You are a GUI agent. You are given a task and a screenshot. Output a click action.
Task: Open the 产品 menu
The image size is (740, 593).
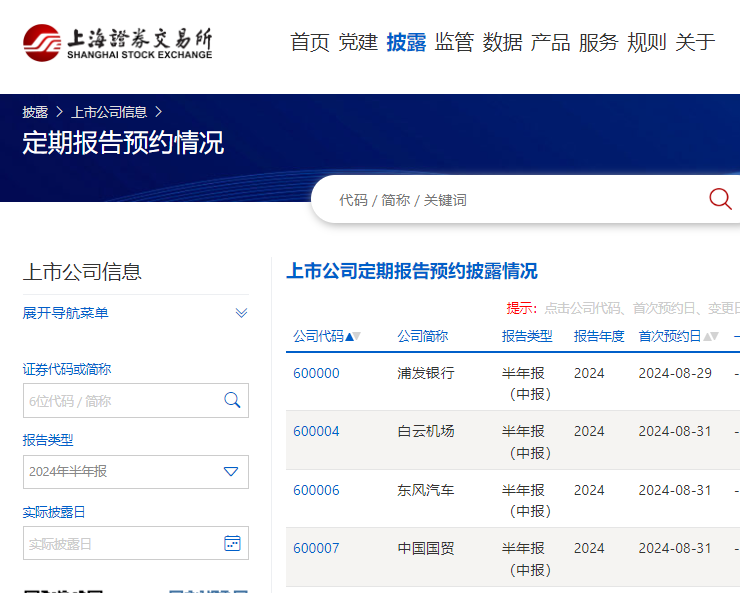click(x=550, y=42)
